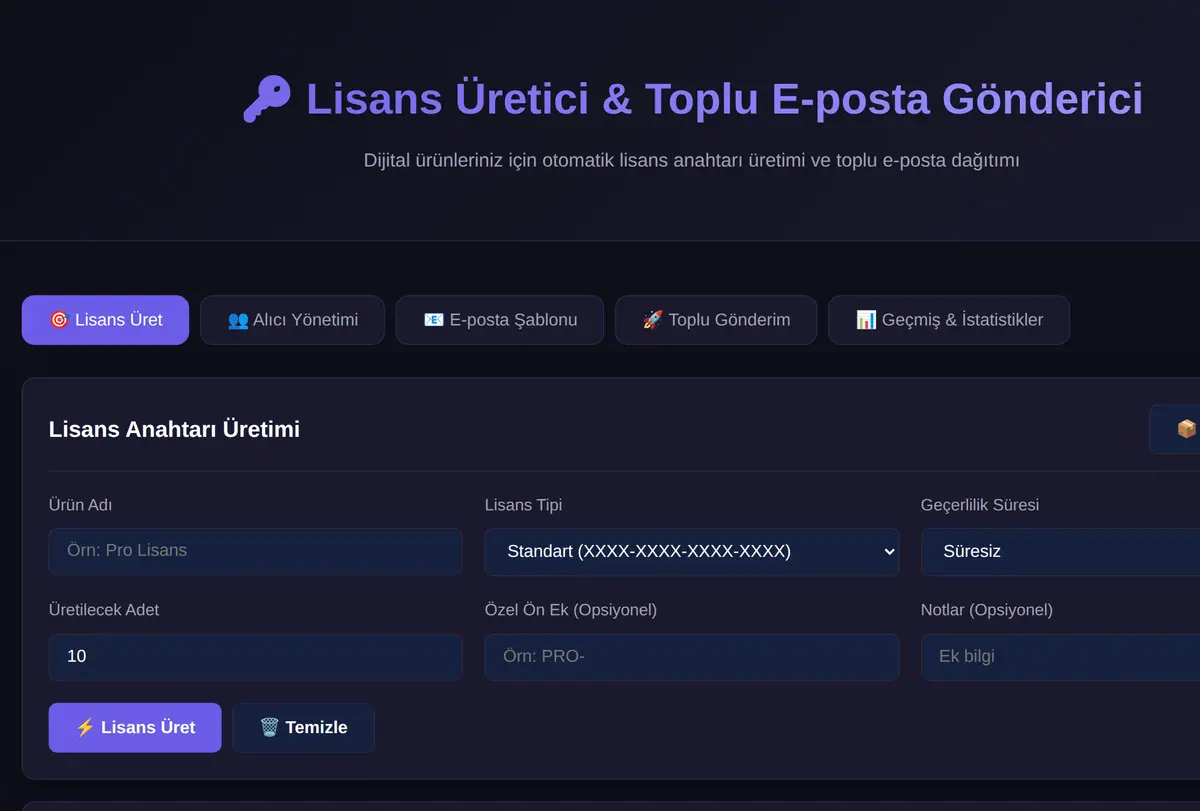Screen dimensions: 1200x811
Task: Open the Geçerlilik Süresi dropdown
Action: click(1060, 551)
